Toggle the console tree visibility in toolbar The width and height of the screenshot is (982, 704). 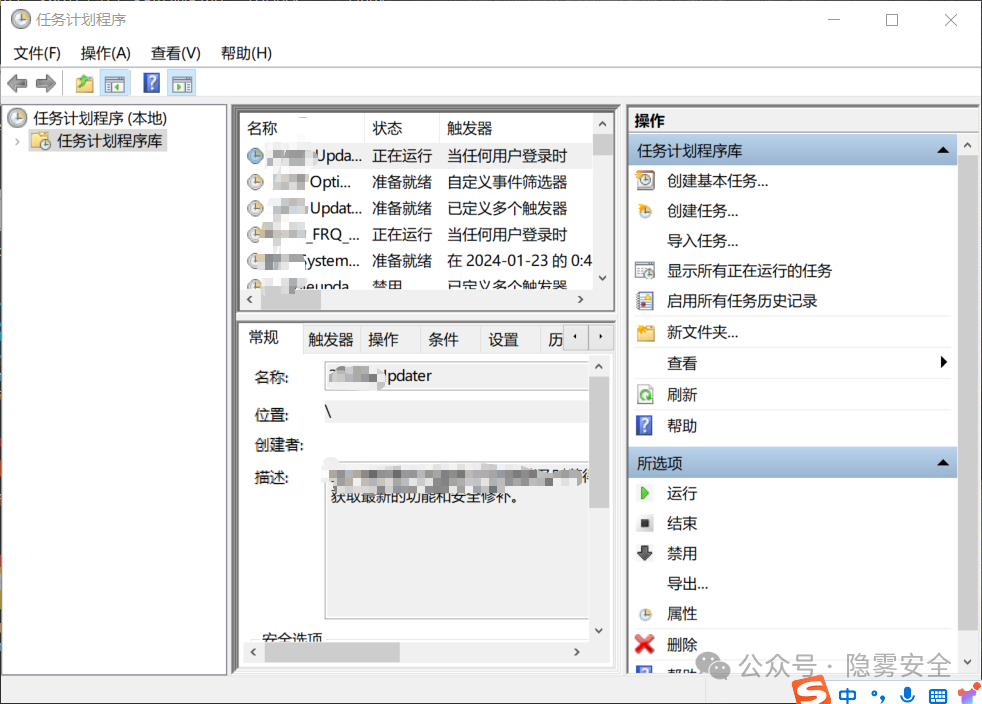115,83
